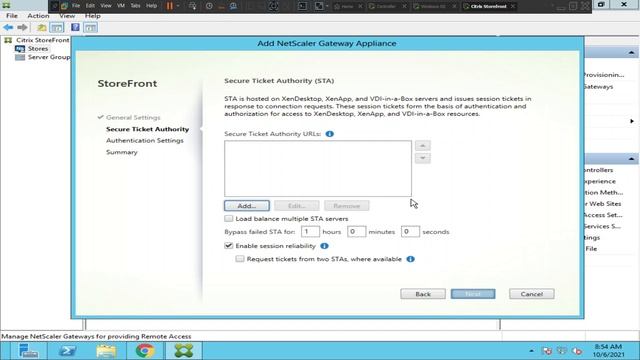Switch to the Citrix Storefront VM tab

[x=488, y=6]
